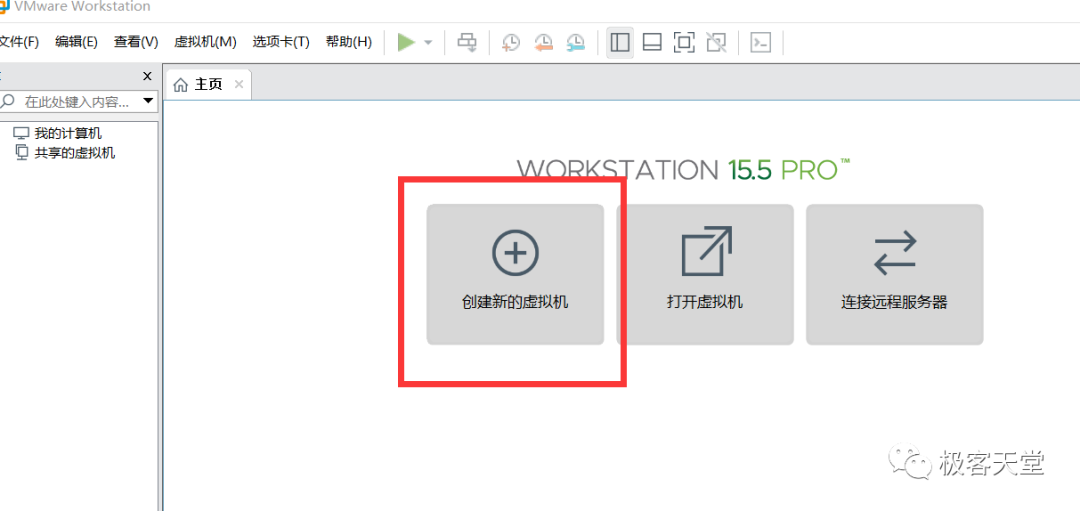The width and height of the screenshot is (1080, 511).
Task: Click the Unity mode toolbar icon
Action: pyautogui.click(x=716, y=43)
